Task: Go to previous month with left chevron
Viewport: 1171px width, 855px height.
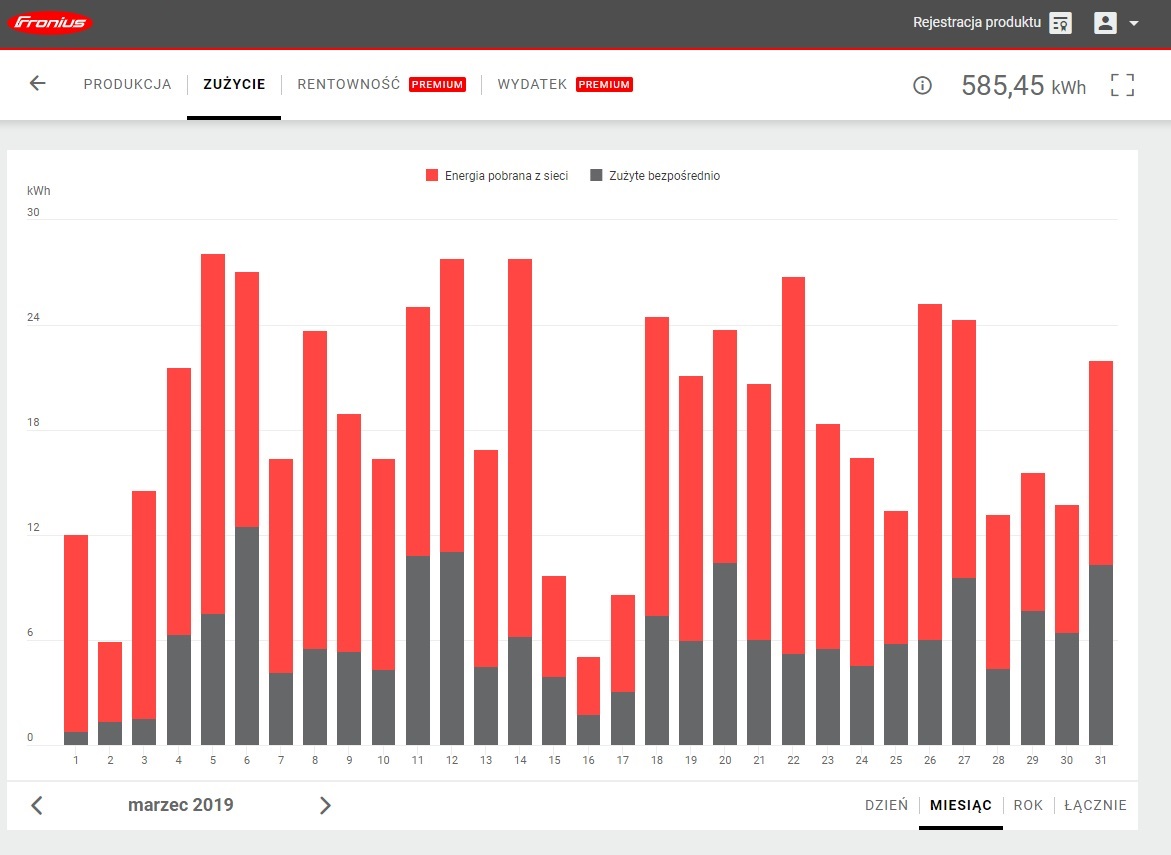Action: click(37, 805)
